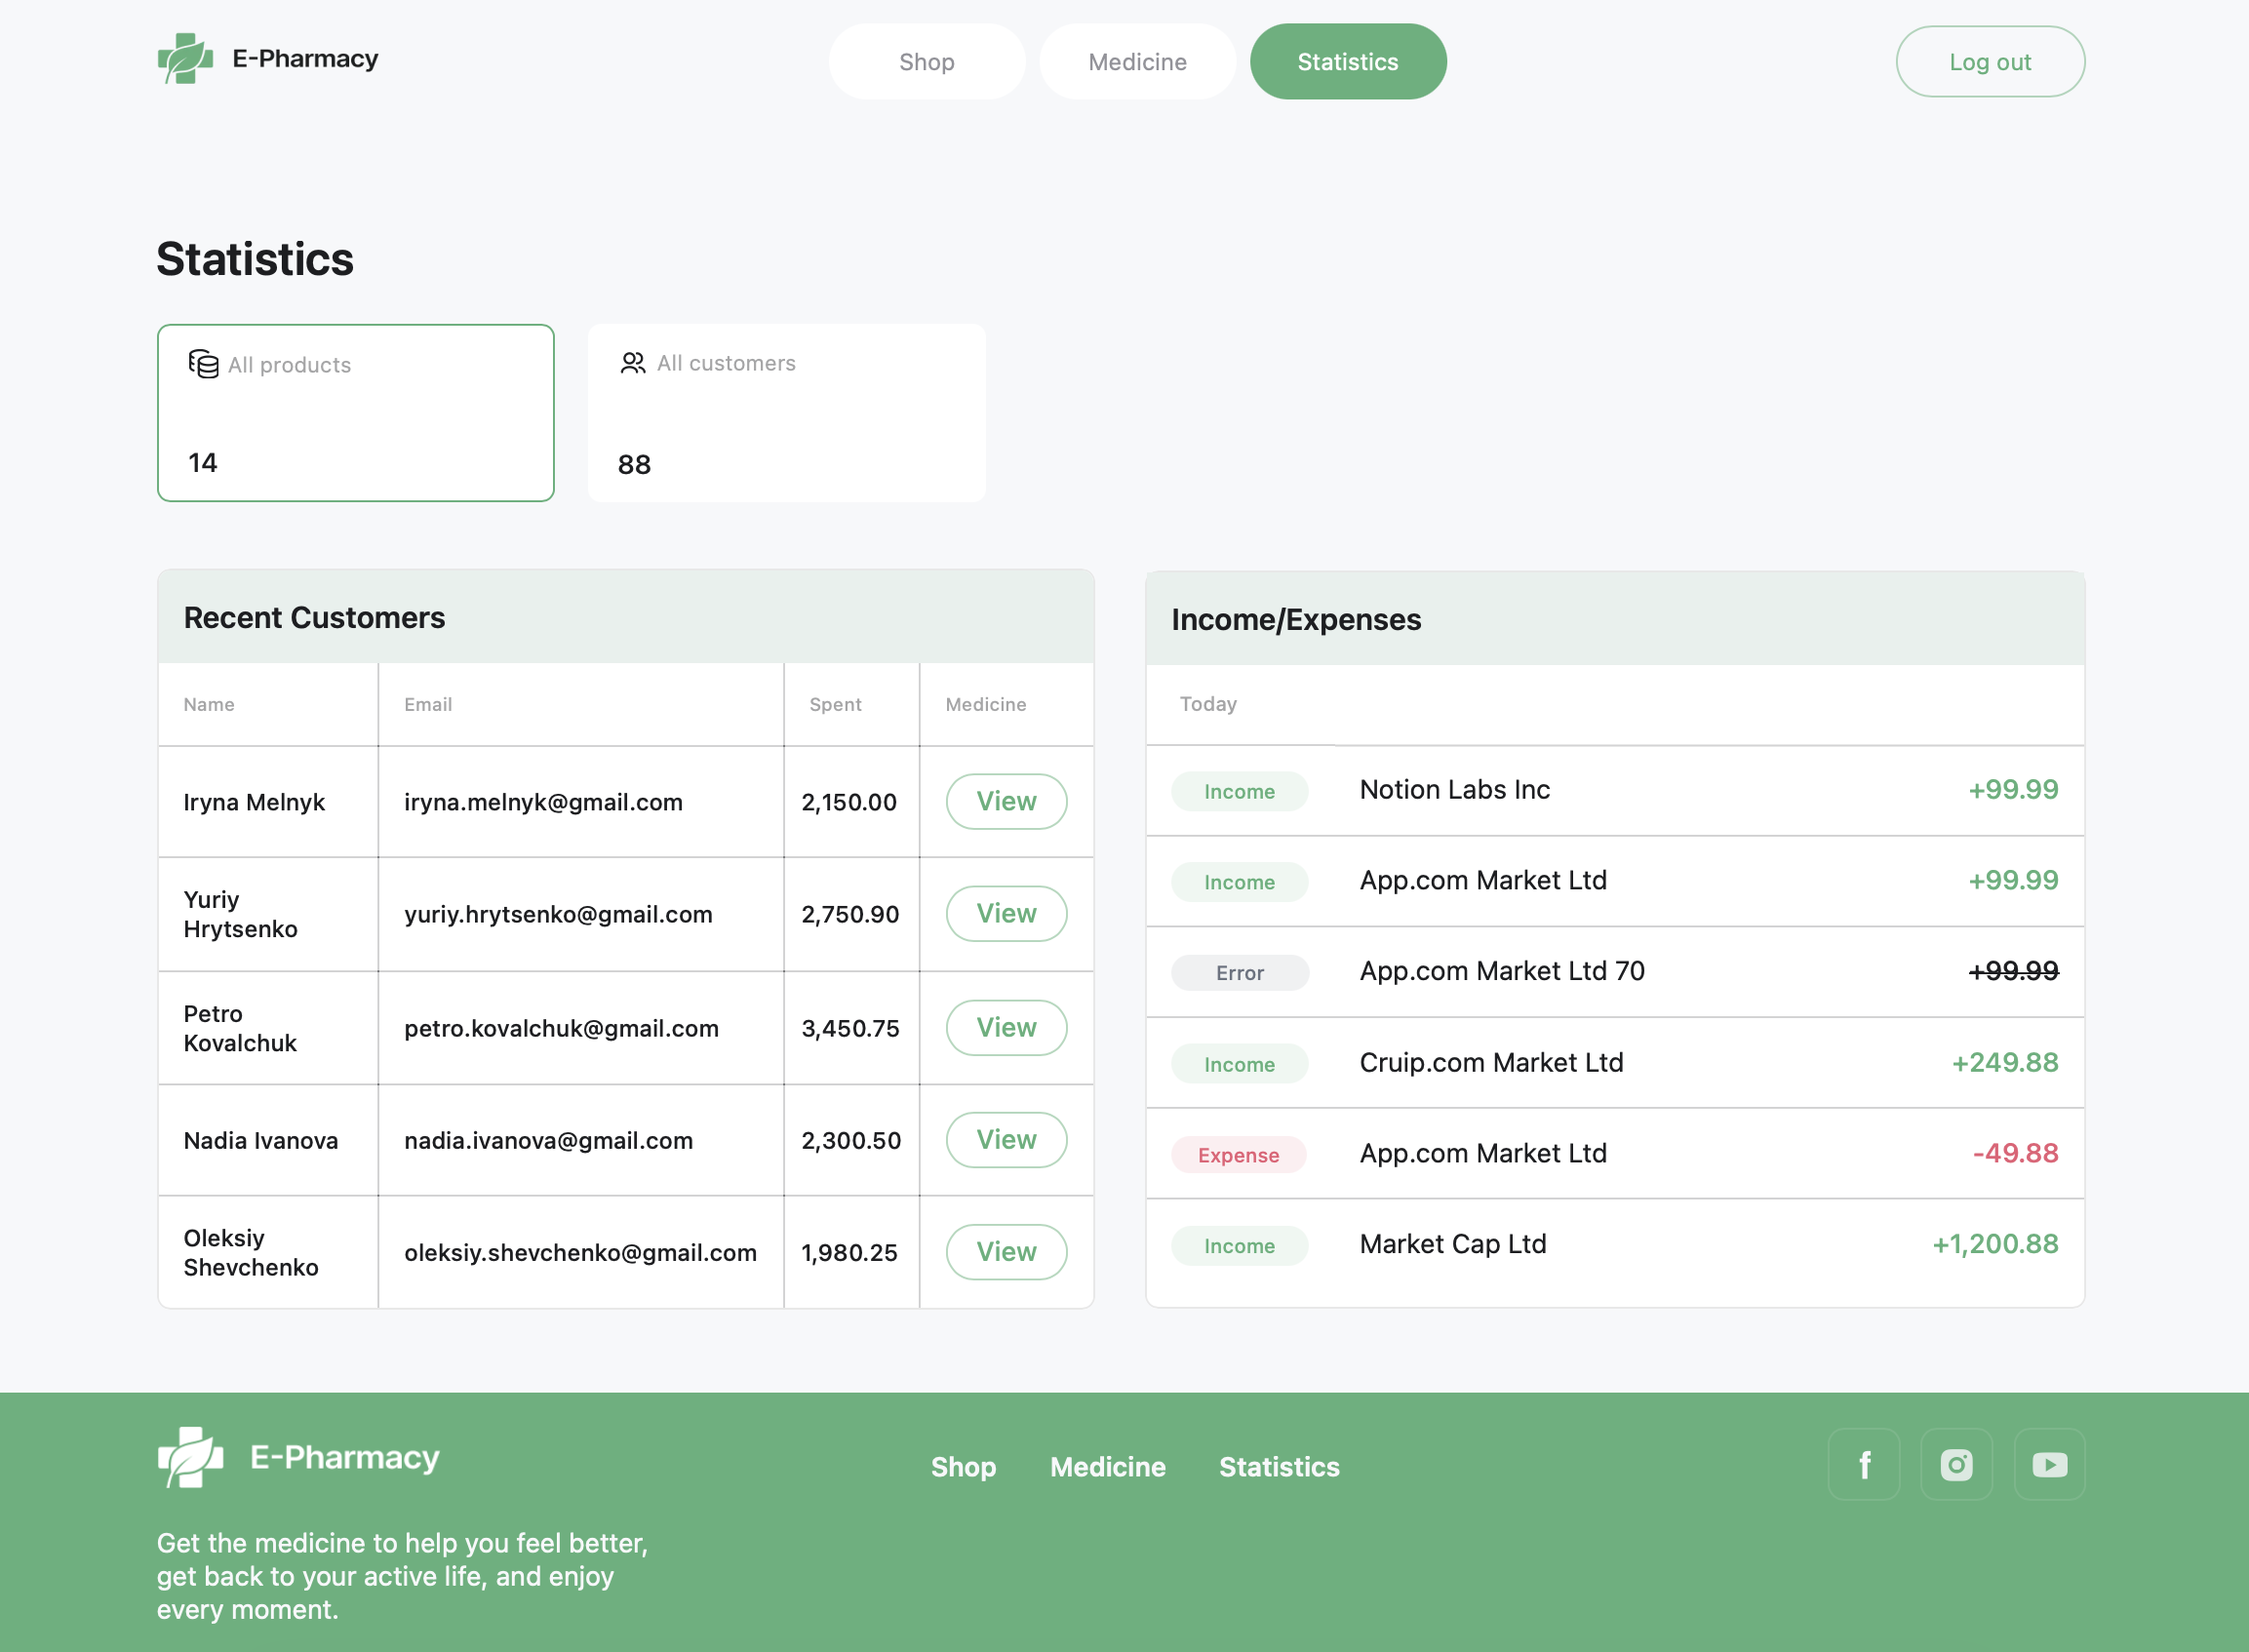Switch to the Shop tab in header
Image resolution: width=2249 pixels, height=1652 pixels.
(x=927, y=62)
